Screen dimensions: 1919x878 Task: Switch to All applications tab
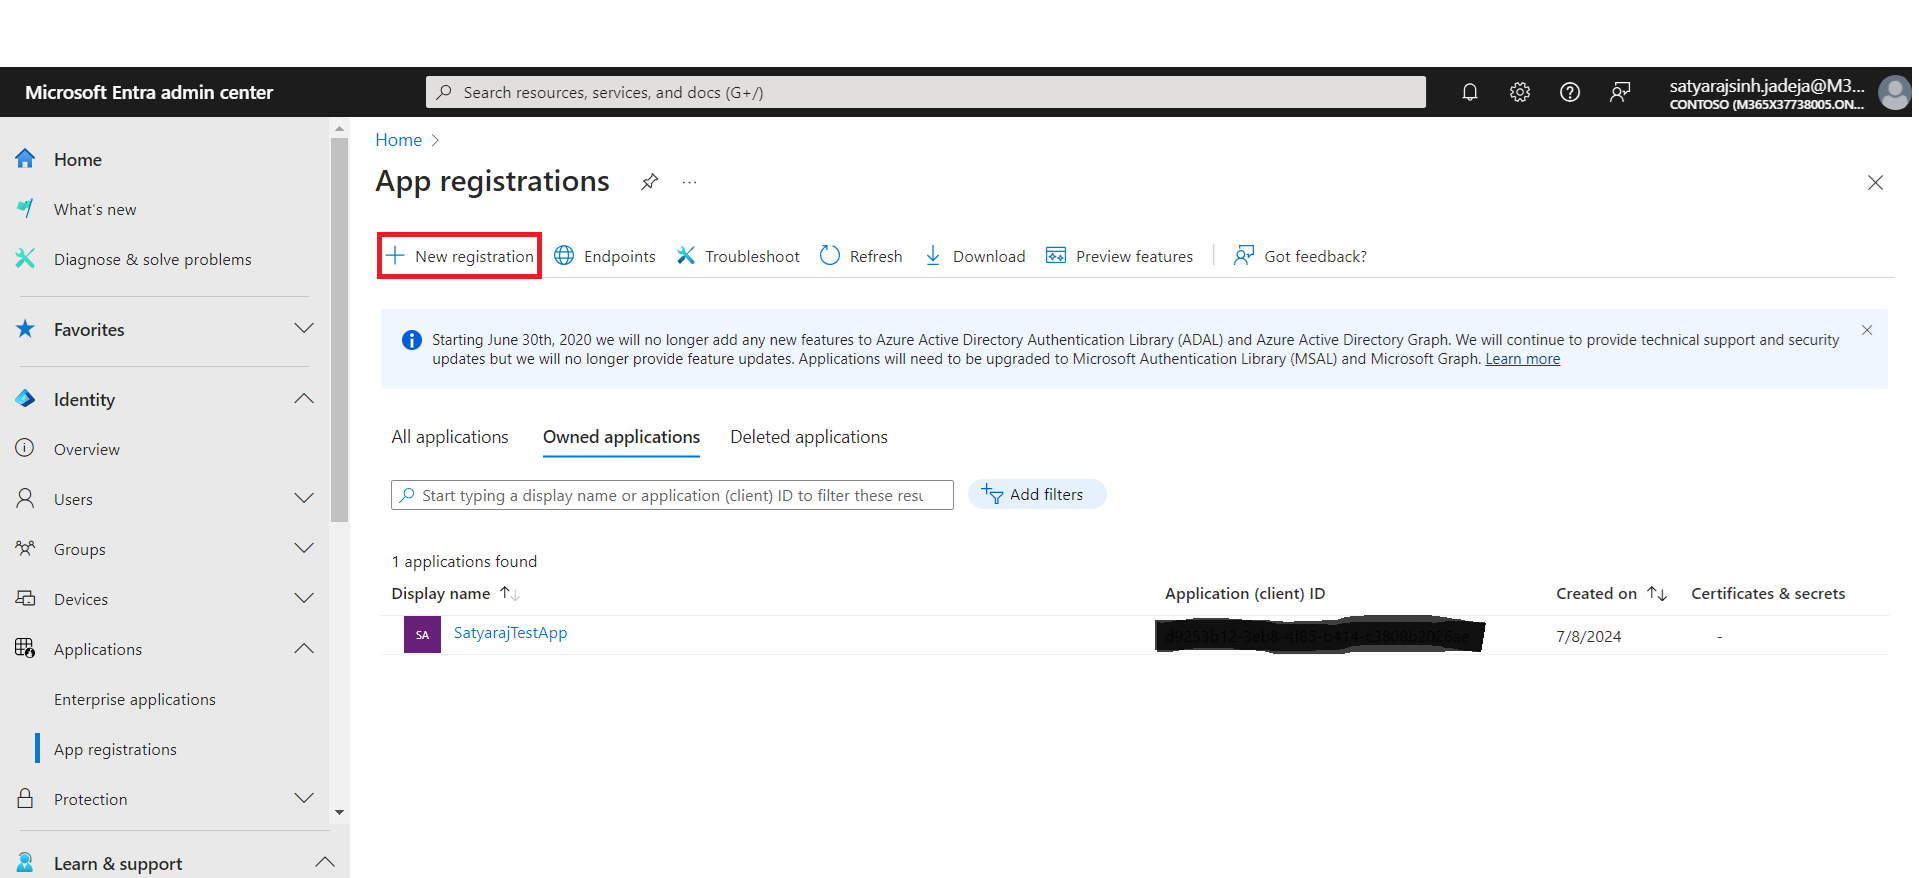[450, 437]
